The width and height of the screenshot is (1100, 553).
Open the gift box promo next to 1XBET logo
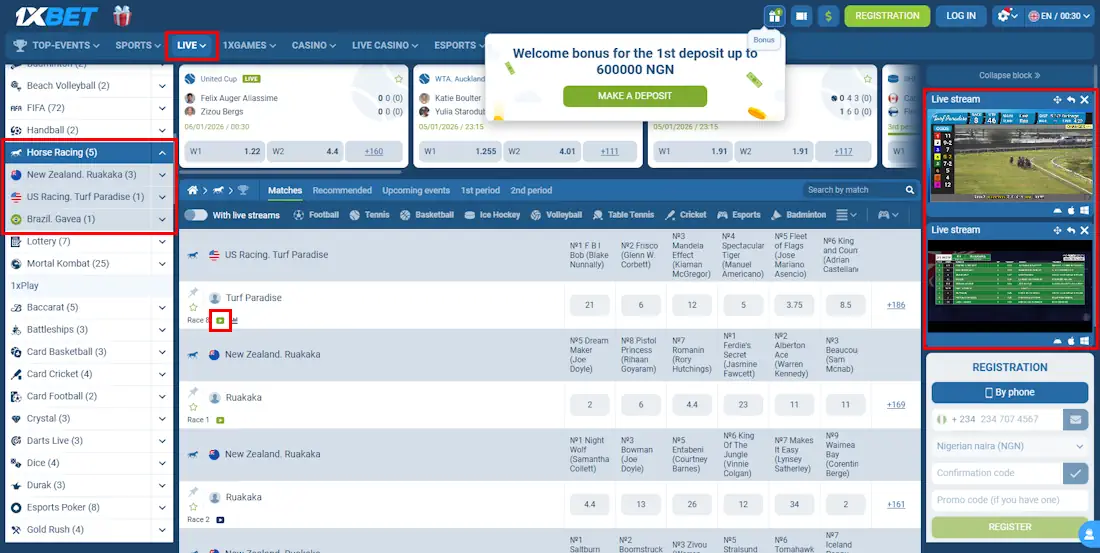pos(122,15)
